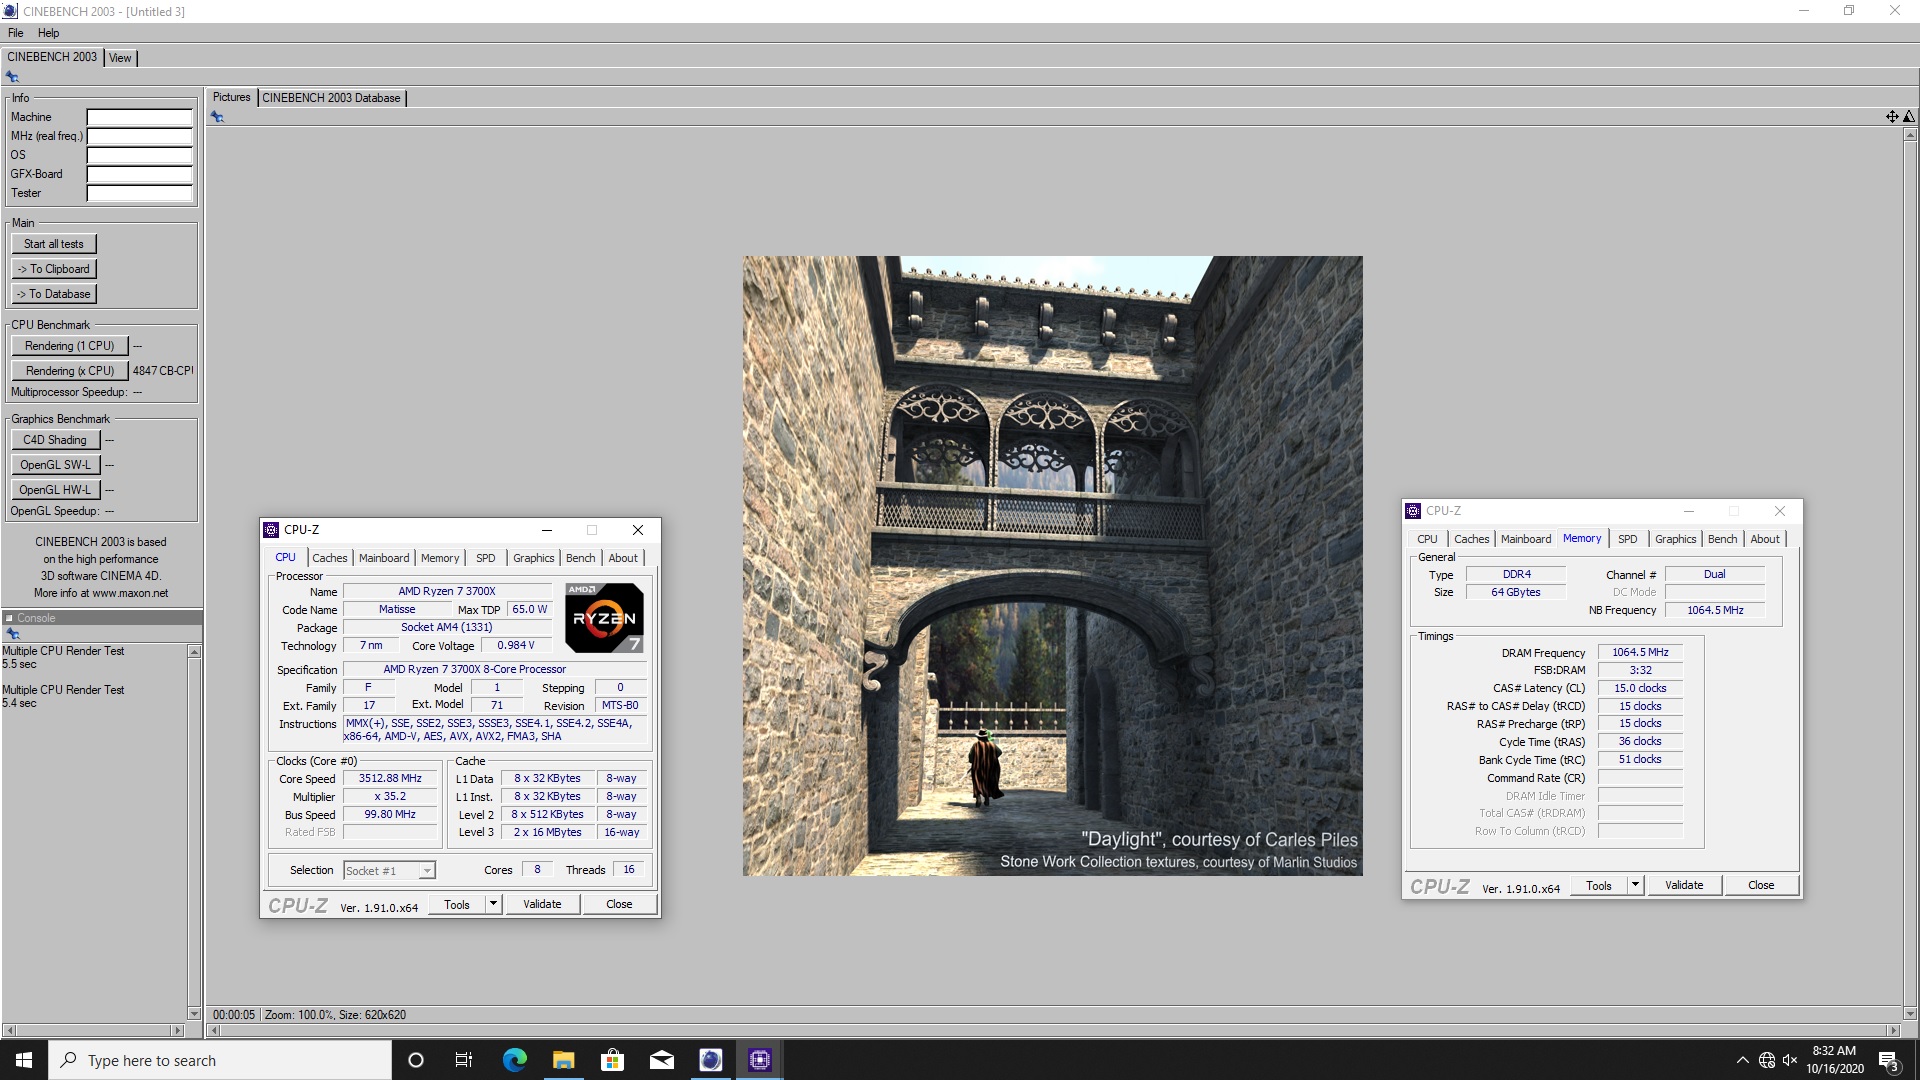
Task: Open Graphics tab in left CPU-Z
Action: (x=533, y=558)
